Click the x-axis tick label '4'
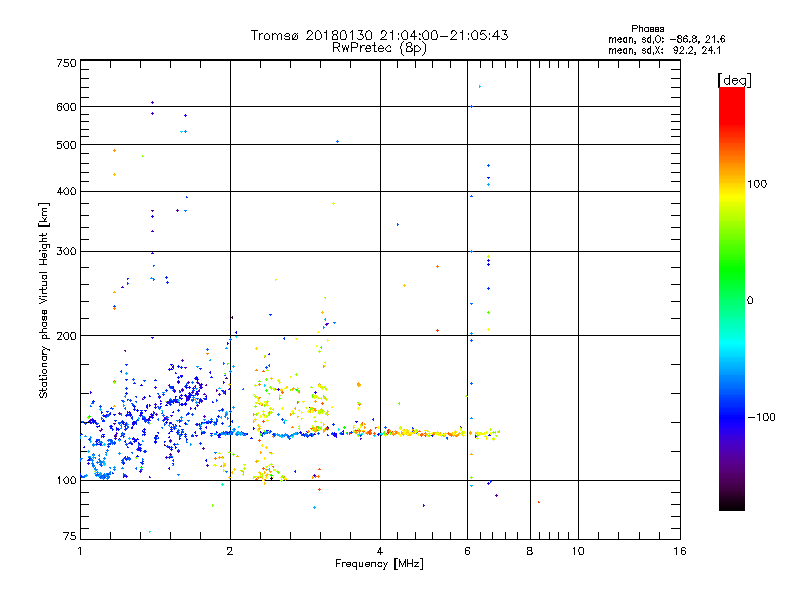The height and width of the screenshot is (600, 800). tap(380, 551)
